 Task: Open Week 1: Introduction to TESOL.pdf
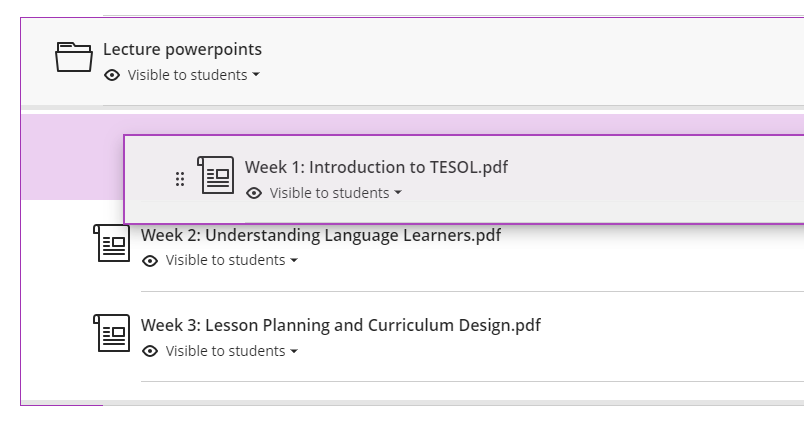coord(376,167)
